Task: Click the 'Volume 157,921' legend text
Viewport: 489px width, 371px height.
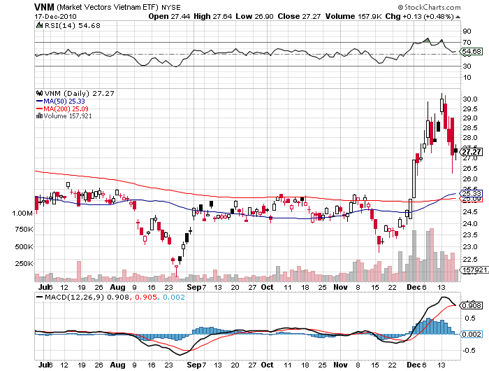Action: pos(68,116)
